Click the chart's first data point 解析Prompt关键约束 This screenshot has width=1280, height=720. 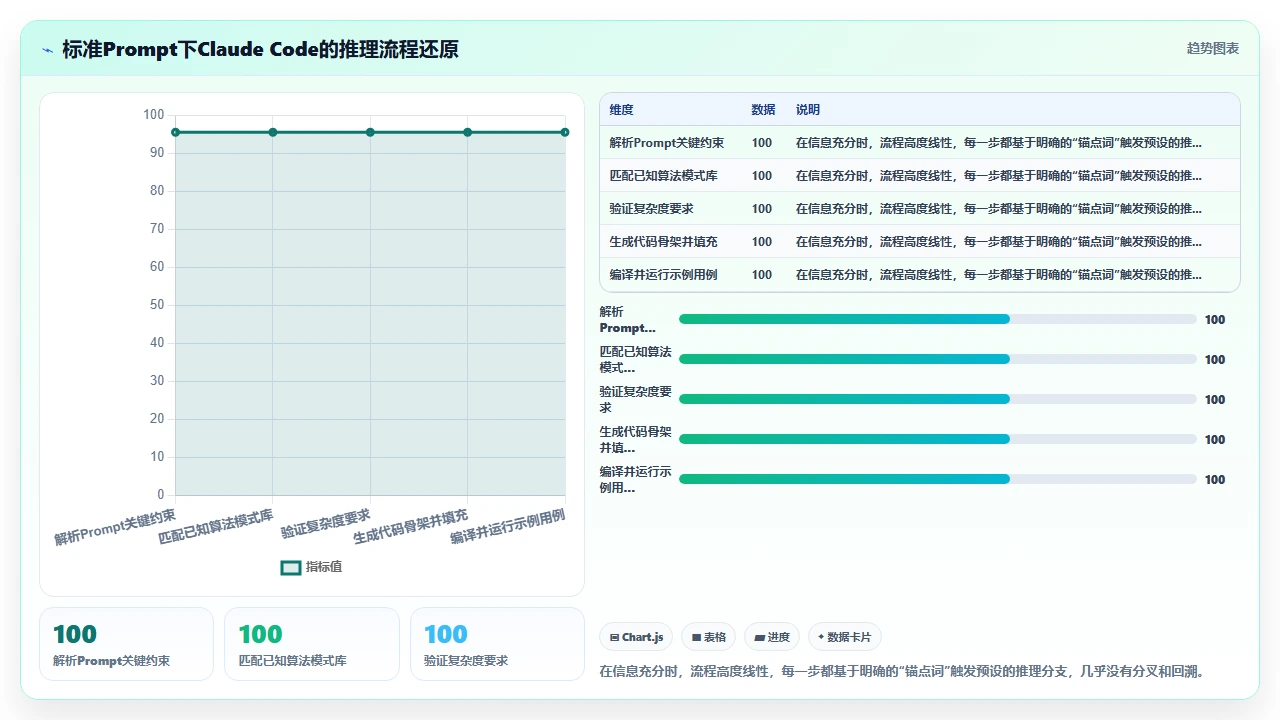tap(175, 132)
